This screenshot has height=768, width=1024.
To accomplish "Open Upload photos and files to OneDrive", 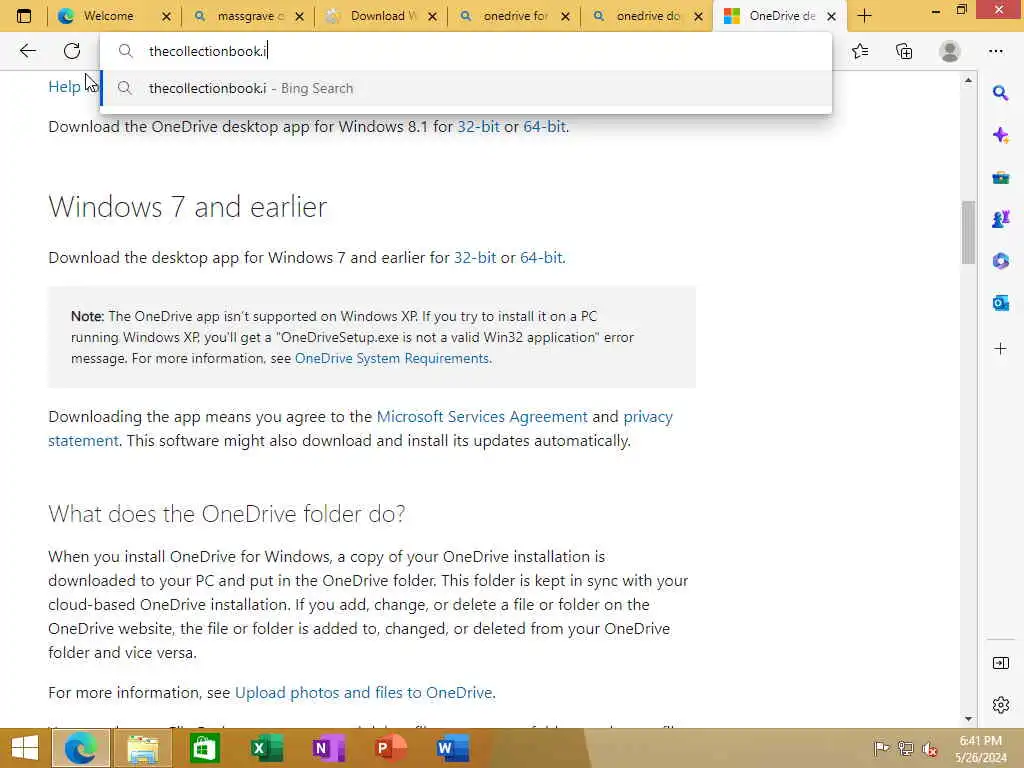I will (363, 692).
